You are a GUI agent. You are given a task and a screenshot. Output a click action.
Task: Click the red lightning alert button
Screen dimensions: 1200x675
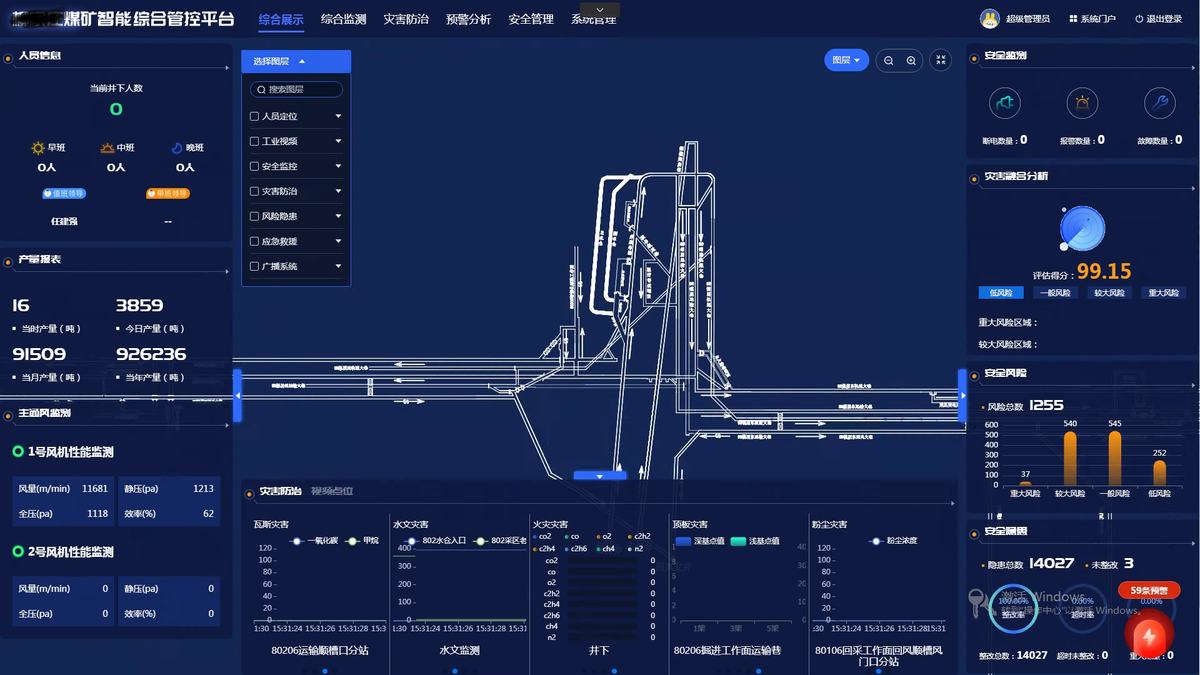1149,635
